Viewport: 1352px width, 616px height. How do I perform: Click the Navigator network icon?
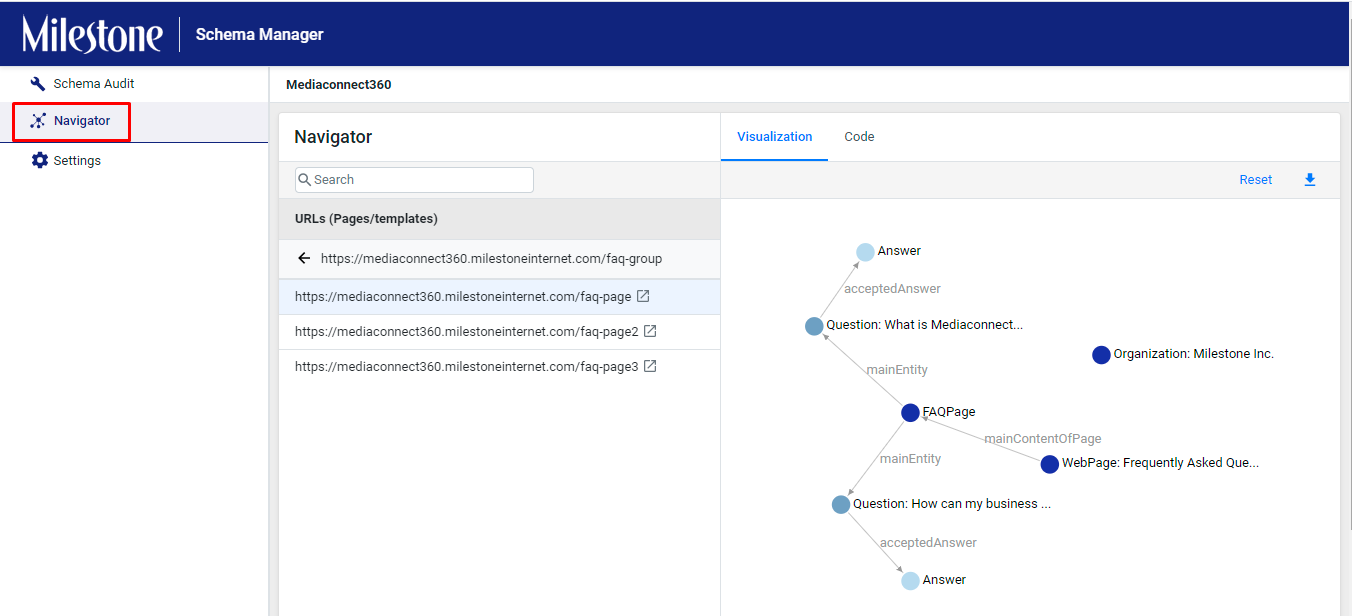[x=38, y=121]
